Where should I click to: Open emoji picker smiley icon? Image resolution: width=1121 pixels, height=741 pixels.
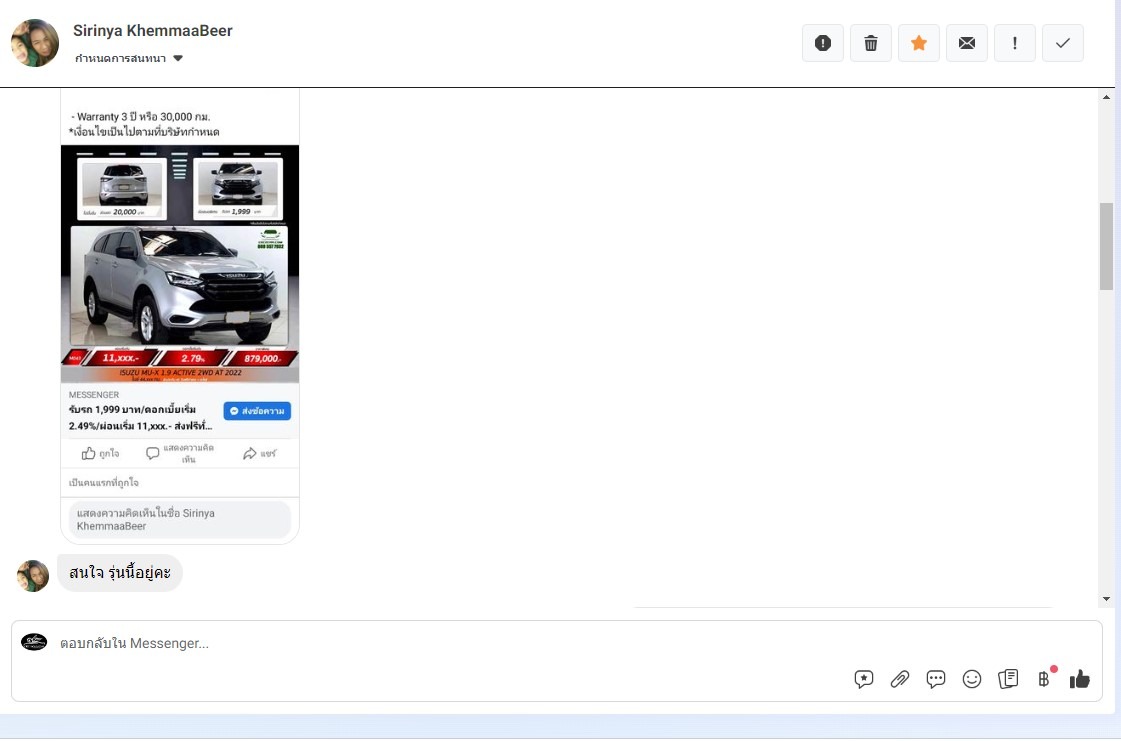pos(972,679)
